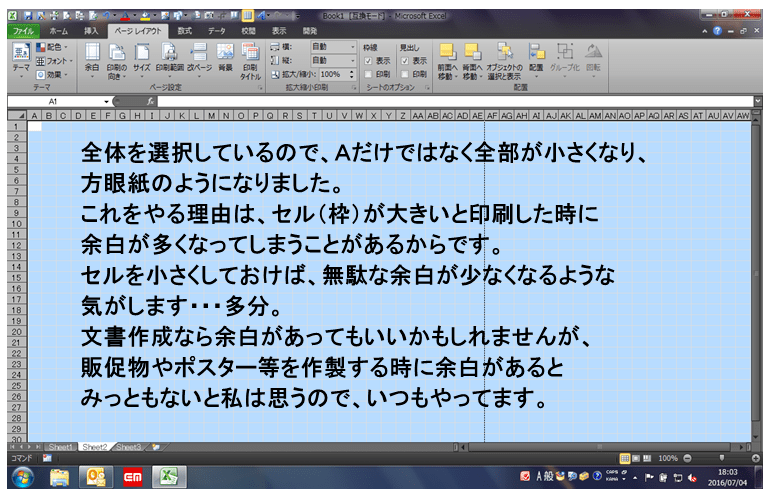The height and width of the screenshot is (496, 772).
Task: Click the macro record icon in status bar
Action: coord(47,458)
